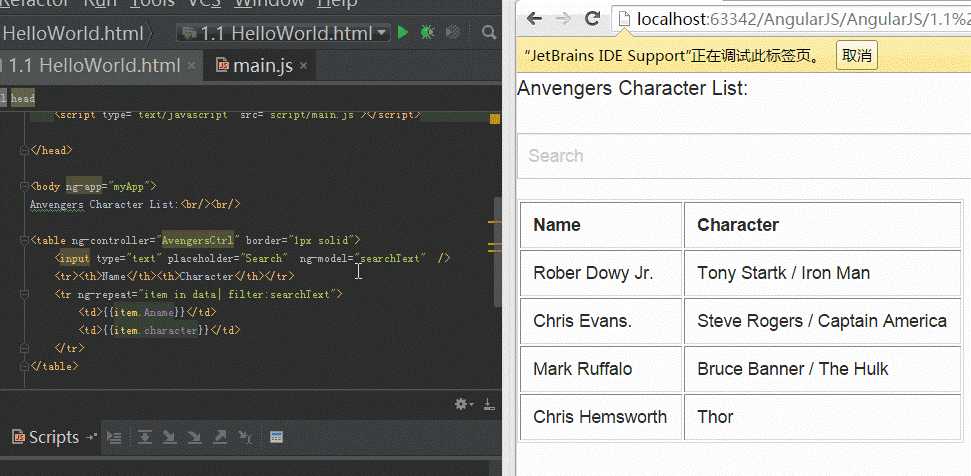
Task: Click the Force Step Into debugger icon
Action: pyautogui.click(x=194, y=437)
